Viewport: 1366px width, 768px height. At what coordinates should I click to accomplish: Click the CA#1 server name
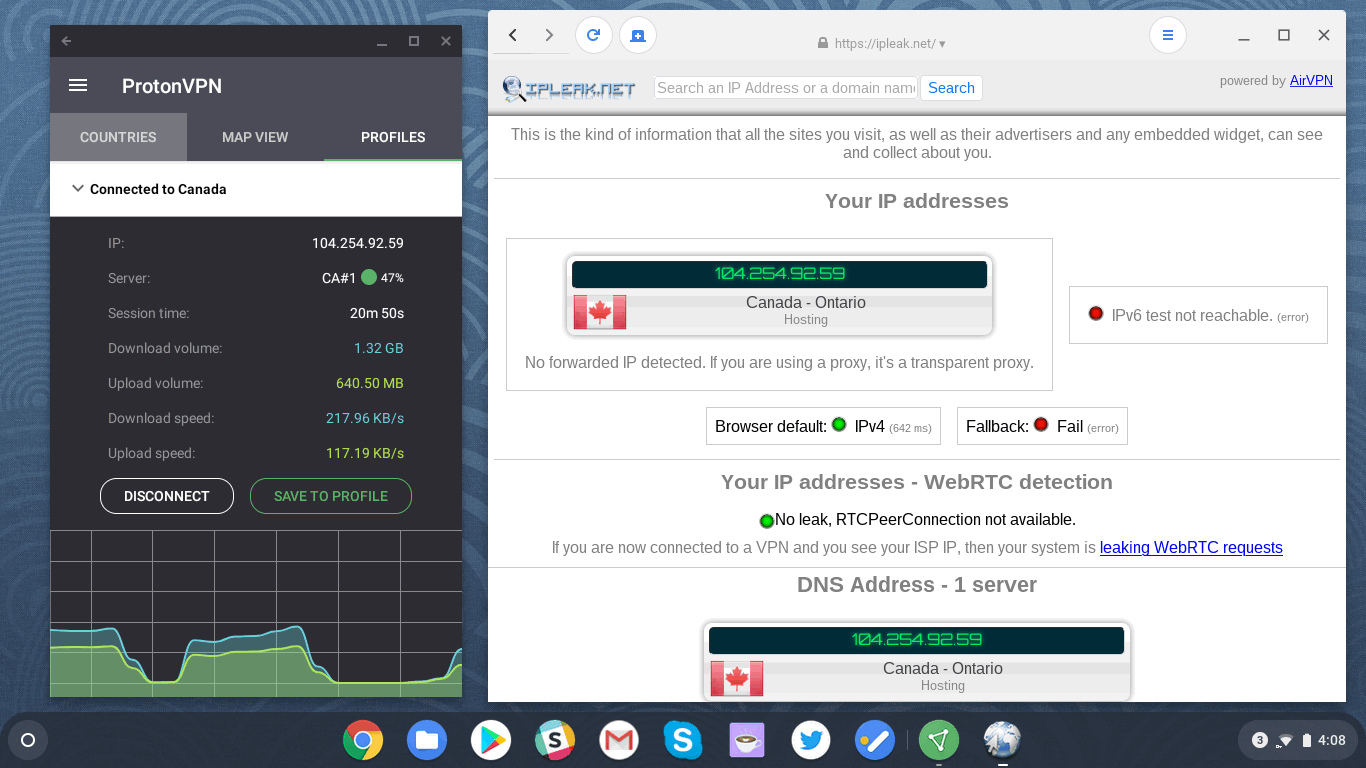339,278
